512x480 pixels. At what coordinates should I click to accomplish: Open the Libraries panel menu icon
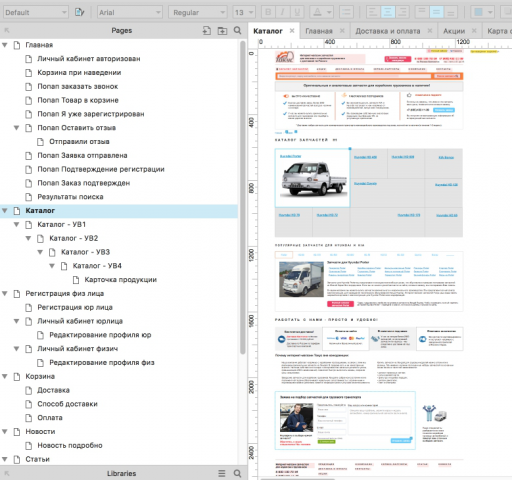[x=222, y=473]
